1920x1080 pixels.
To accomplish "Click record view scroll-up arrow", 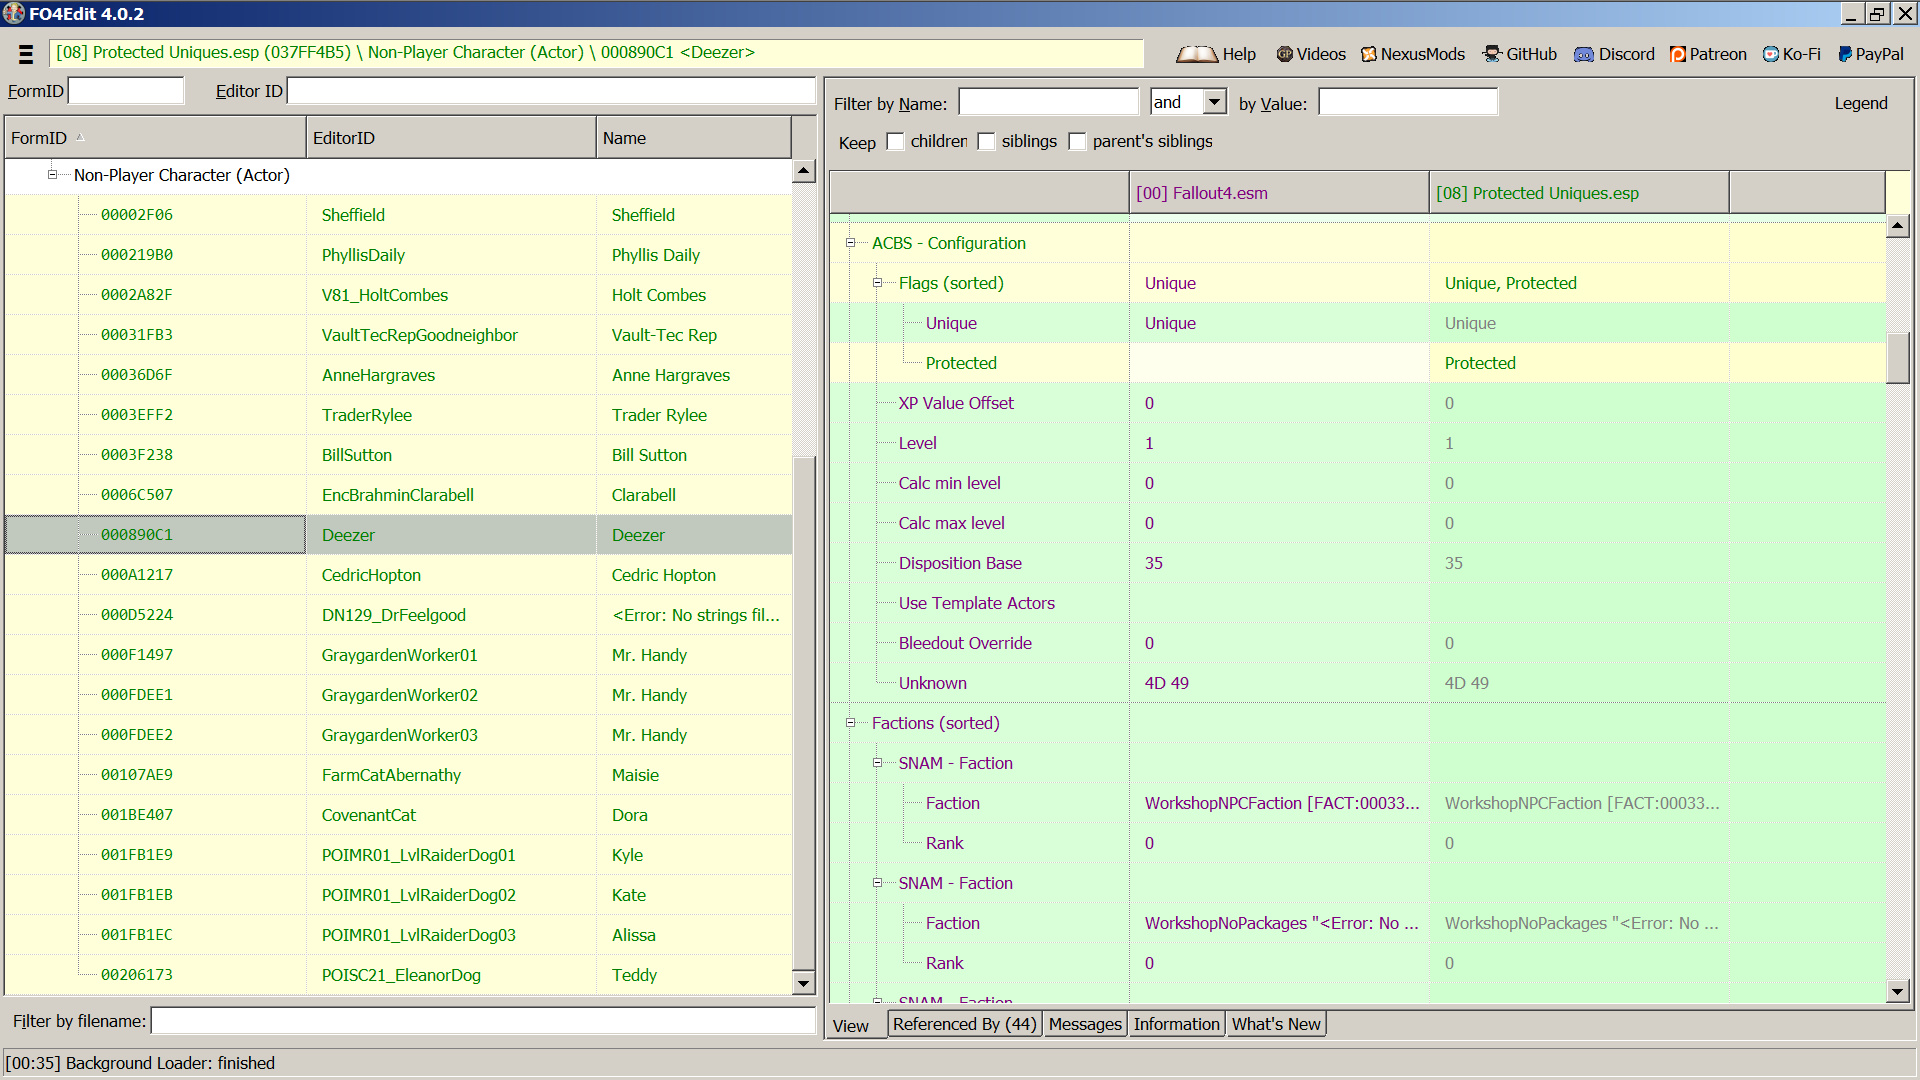I will [x=1898, y=226].
